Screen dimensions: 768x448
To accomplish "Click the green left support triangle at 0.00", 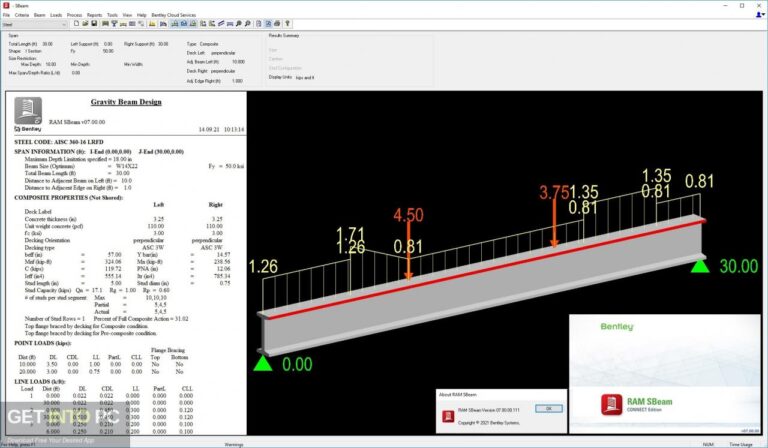I will (263, 363).
